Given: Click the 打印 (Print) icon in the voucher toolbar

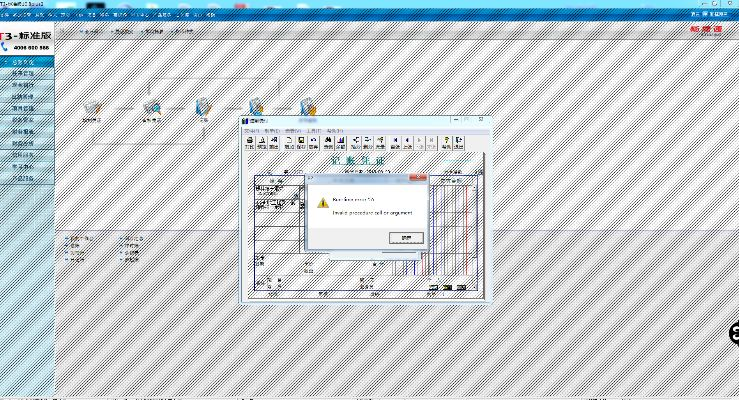Looking at the screenshot, I should [x=249, y=142].
